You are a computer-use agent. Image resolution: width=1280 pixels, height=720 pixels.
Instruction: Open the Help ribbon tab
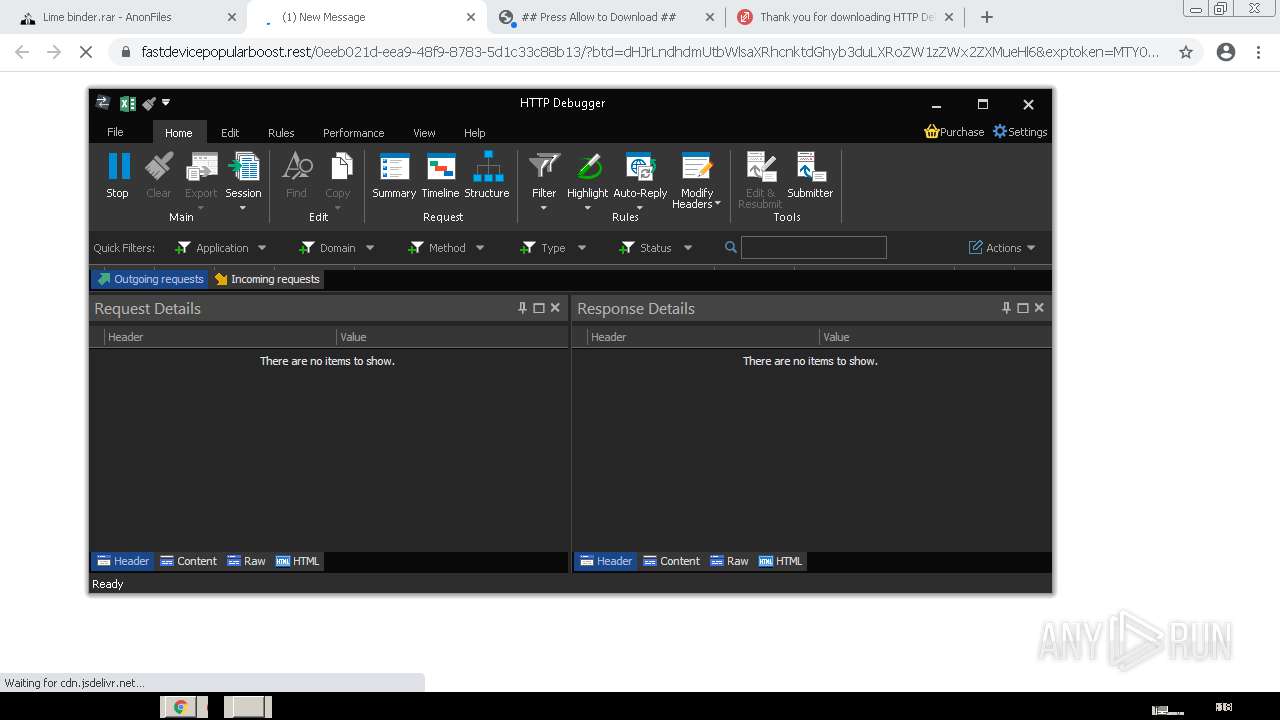[x=474, y=132]
